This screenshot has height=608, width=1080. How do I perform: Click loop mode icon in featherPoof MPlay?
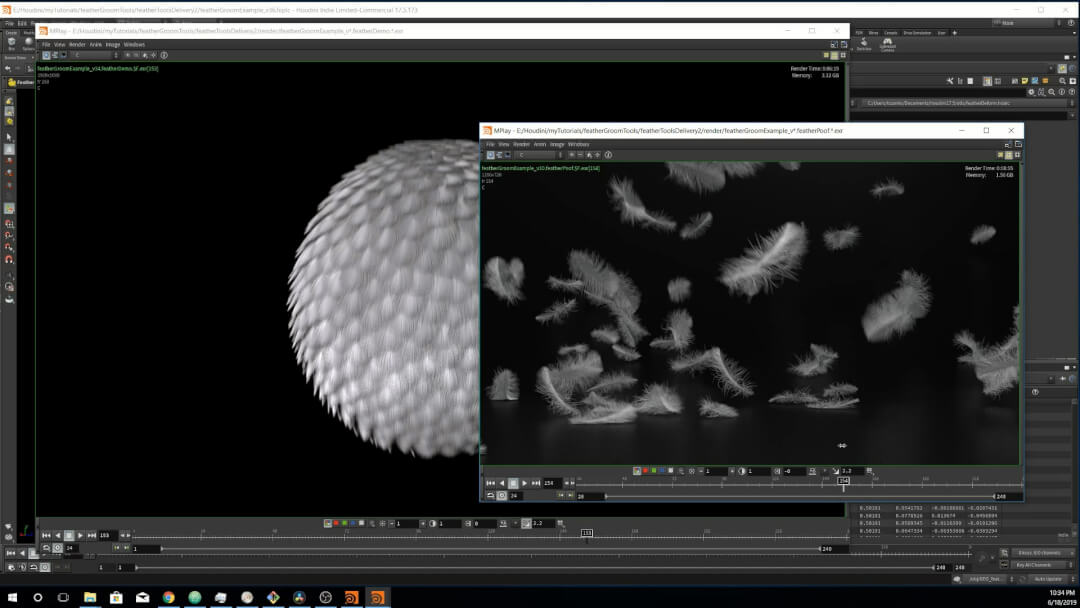pos(490,496)
